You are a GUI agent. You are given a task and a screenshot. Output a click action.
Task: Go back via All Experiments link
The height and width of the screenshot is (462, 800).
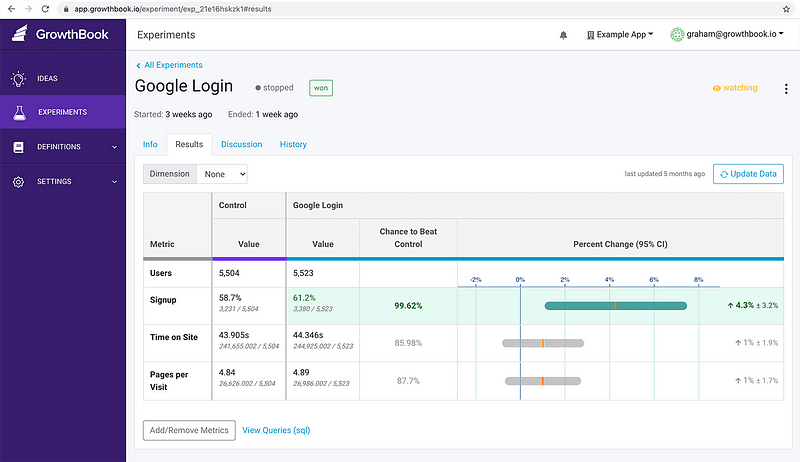[x=169, y=65]
